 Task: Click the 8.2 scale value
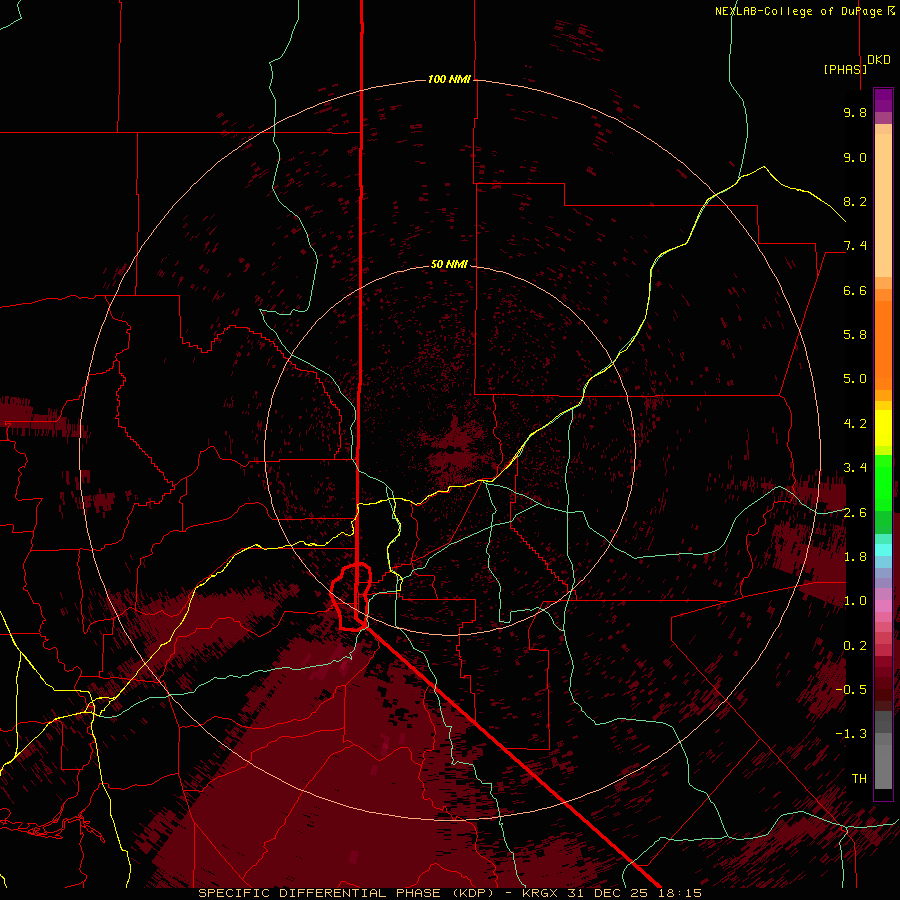click(855, 201)
